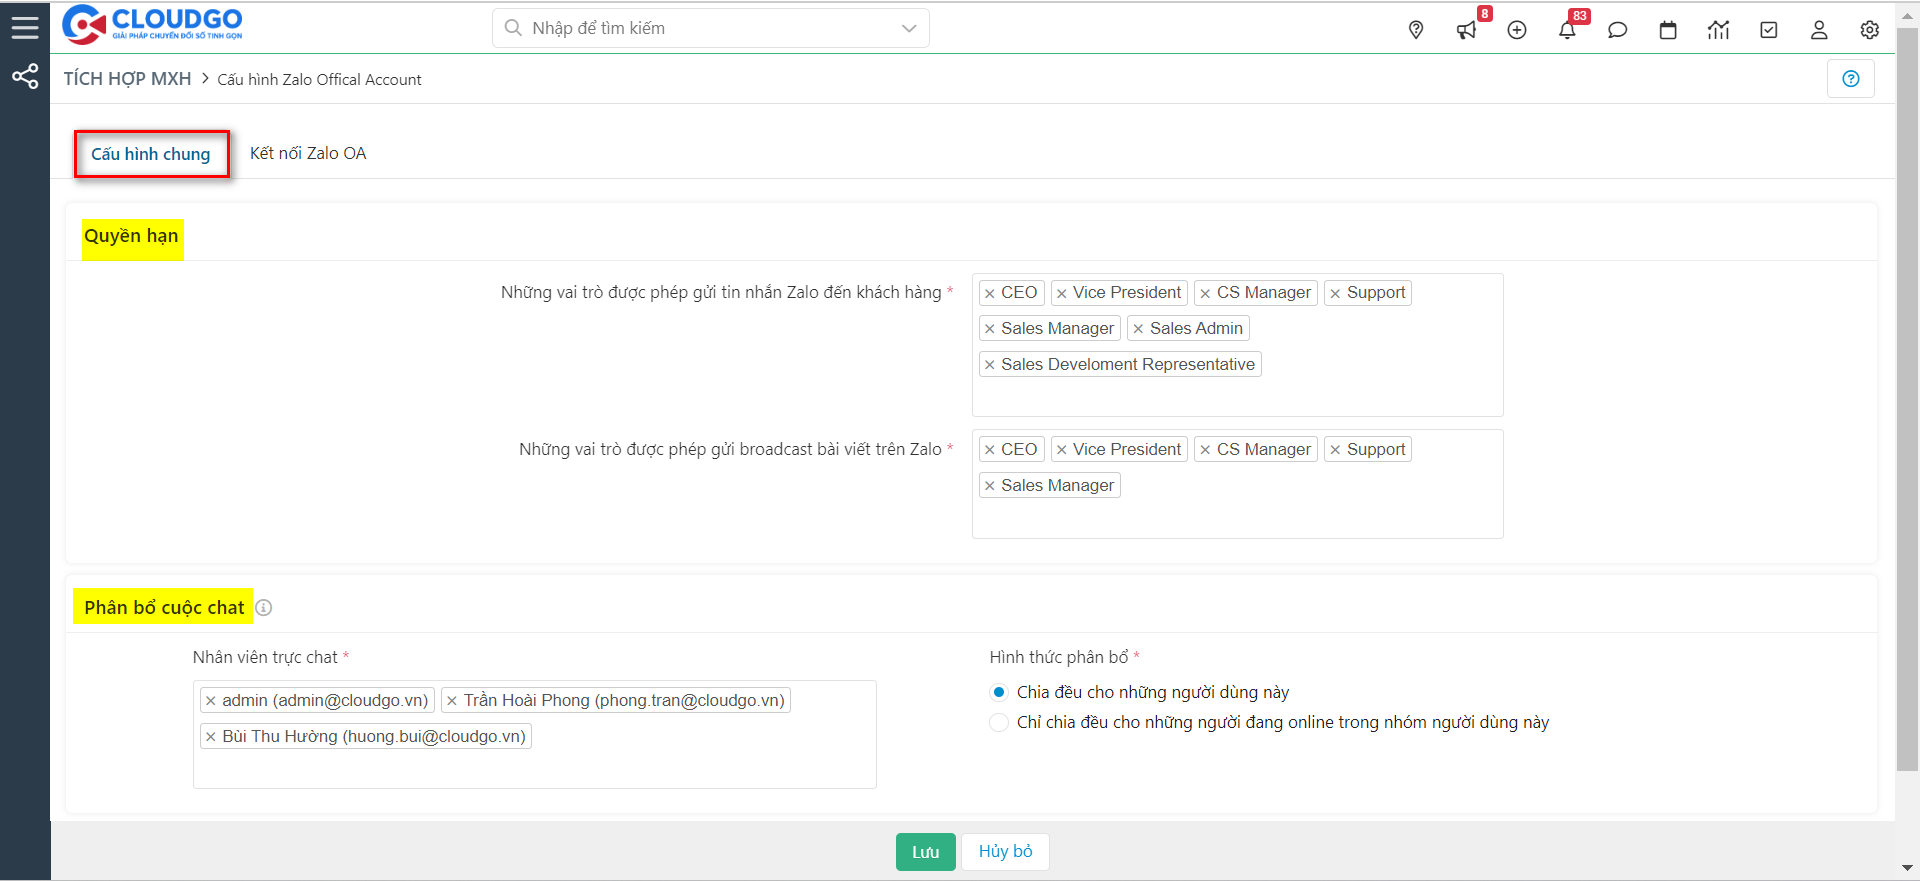1920x881 pixels.
Task: Select 'Chỉ chia đều cho những người đang online' option
Action: click(x=999, y=722)
